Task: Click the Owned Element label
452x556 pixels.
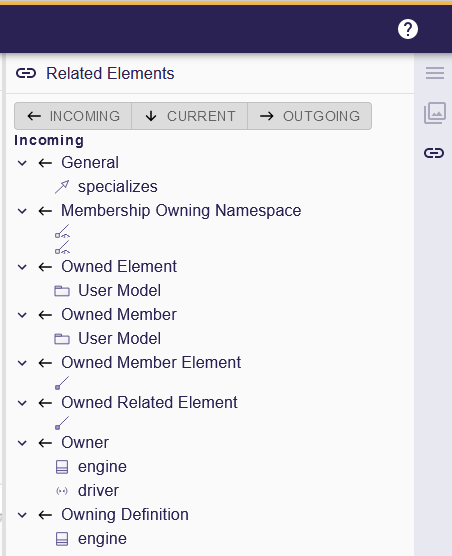Action: click(119, 267)
